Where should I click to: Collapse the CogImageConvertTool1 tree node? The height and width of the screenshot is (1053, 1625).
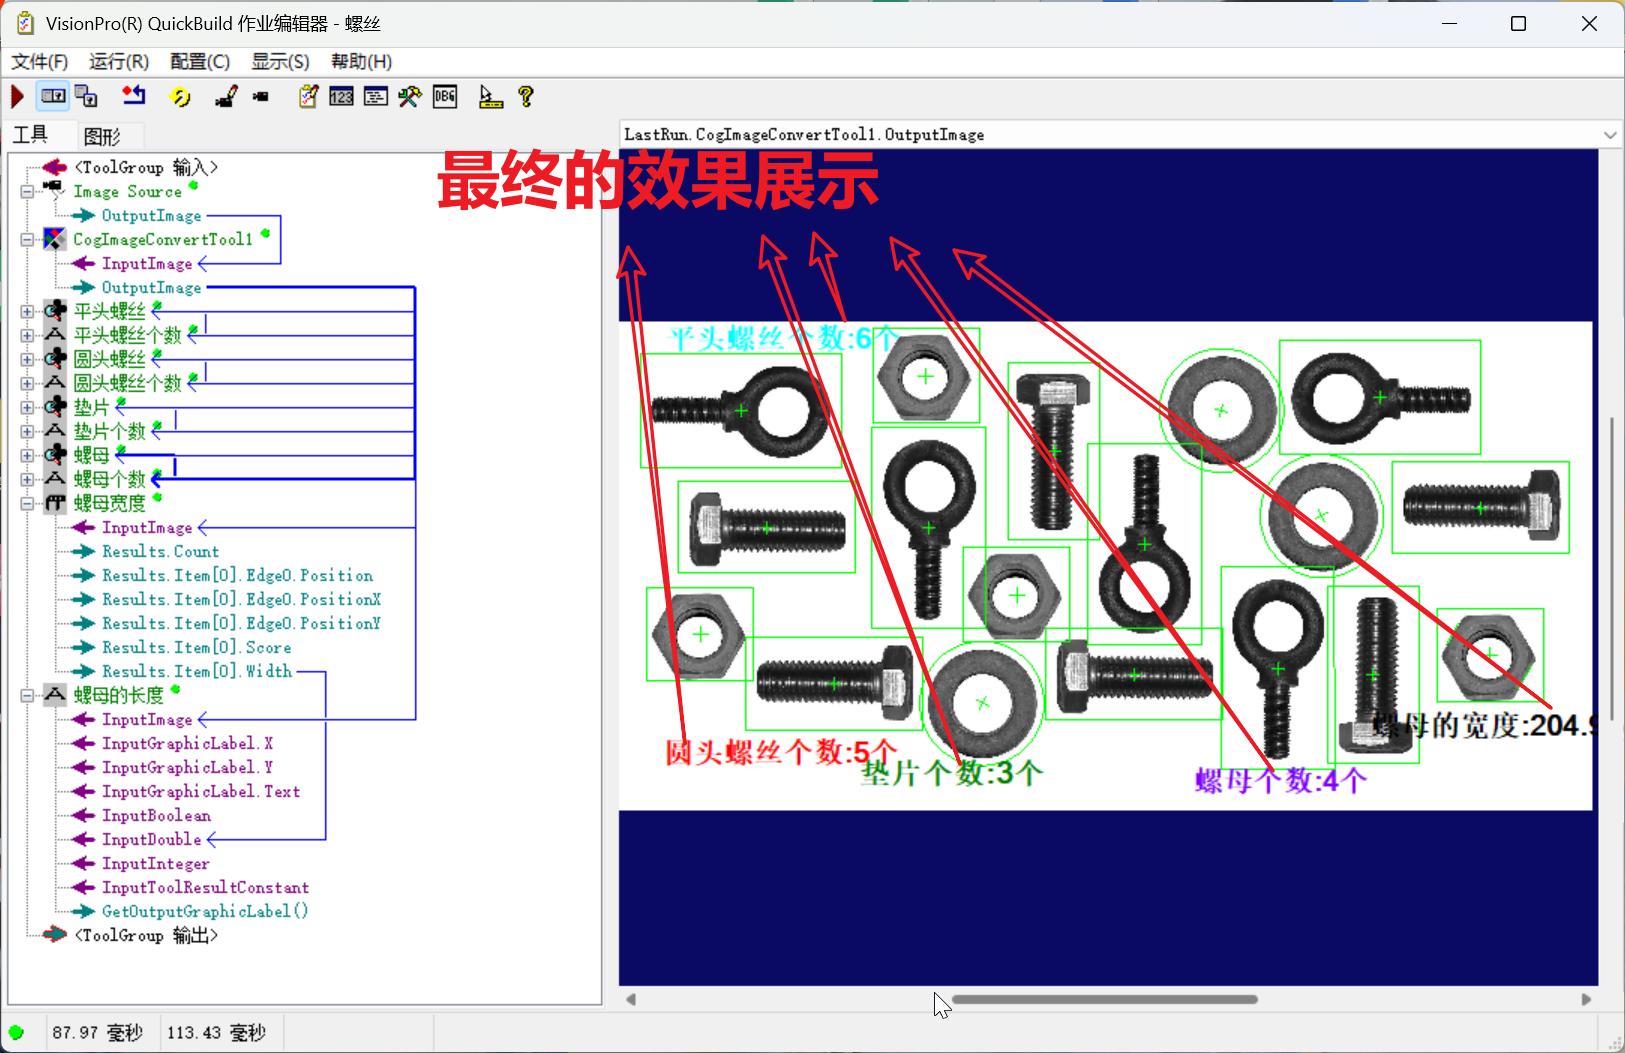click(28, 239)
